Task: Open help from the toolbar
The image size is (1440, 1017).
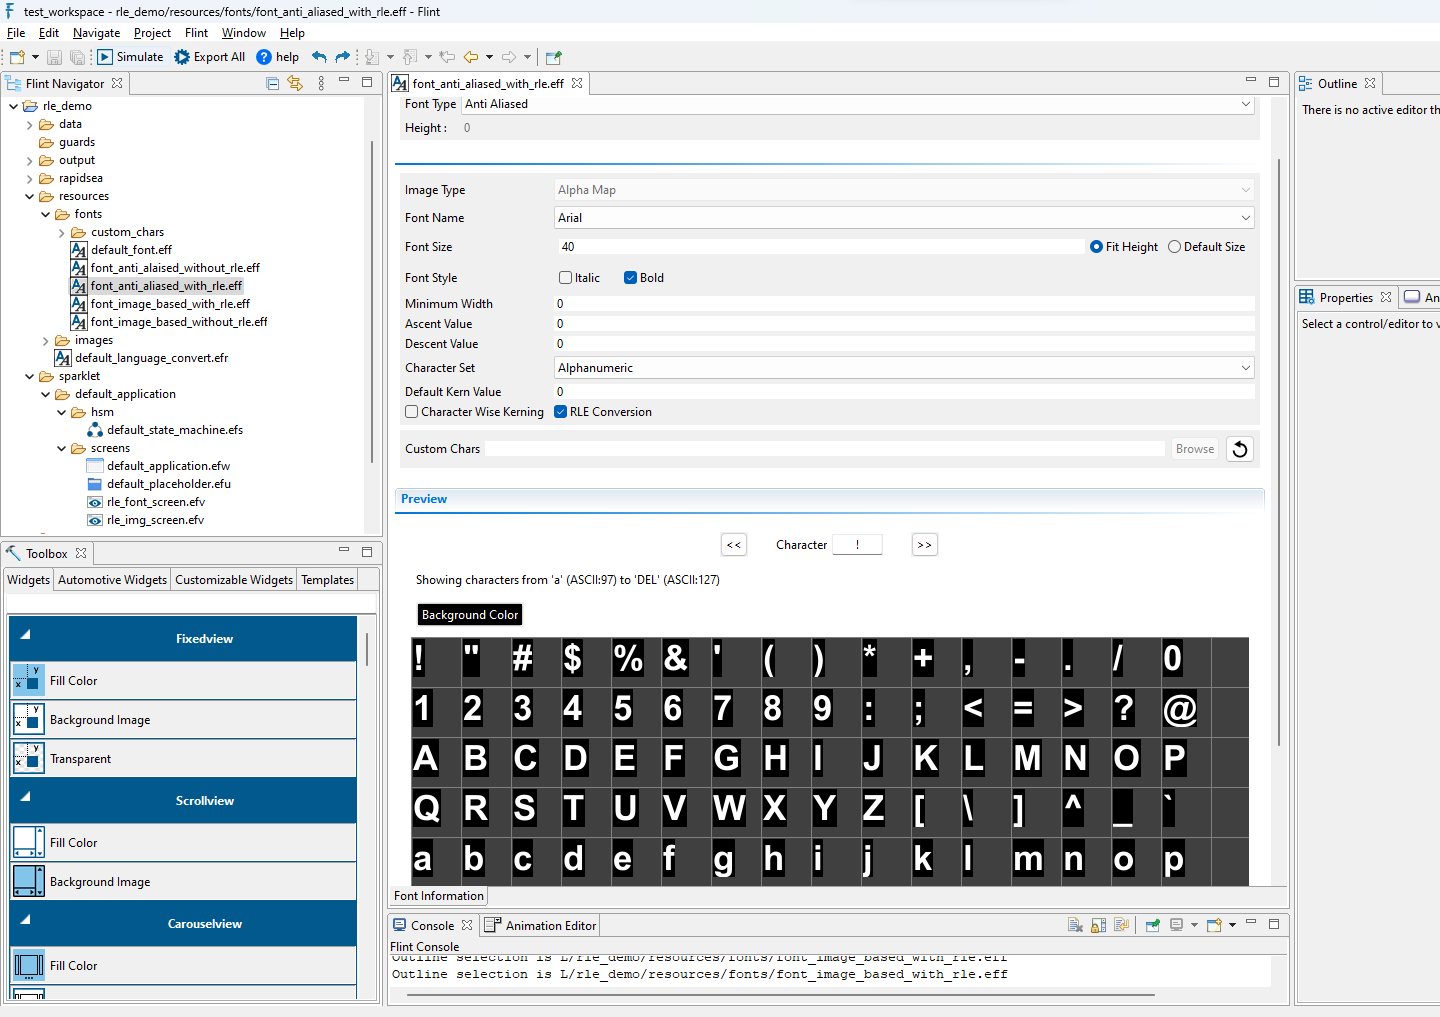Action: pyautogui.click(x=277, y=57)
